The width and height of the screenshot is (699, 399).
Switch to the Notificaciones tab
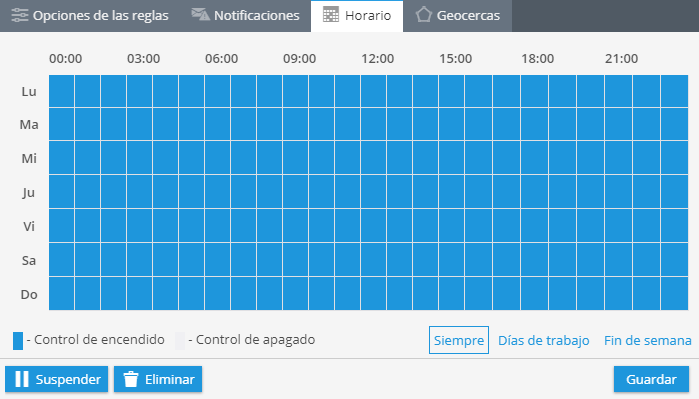(246, 16)
